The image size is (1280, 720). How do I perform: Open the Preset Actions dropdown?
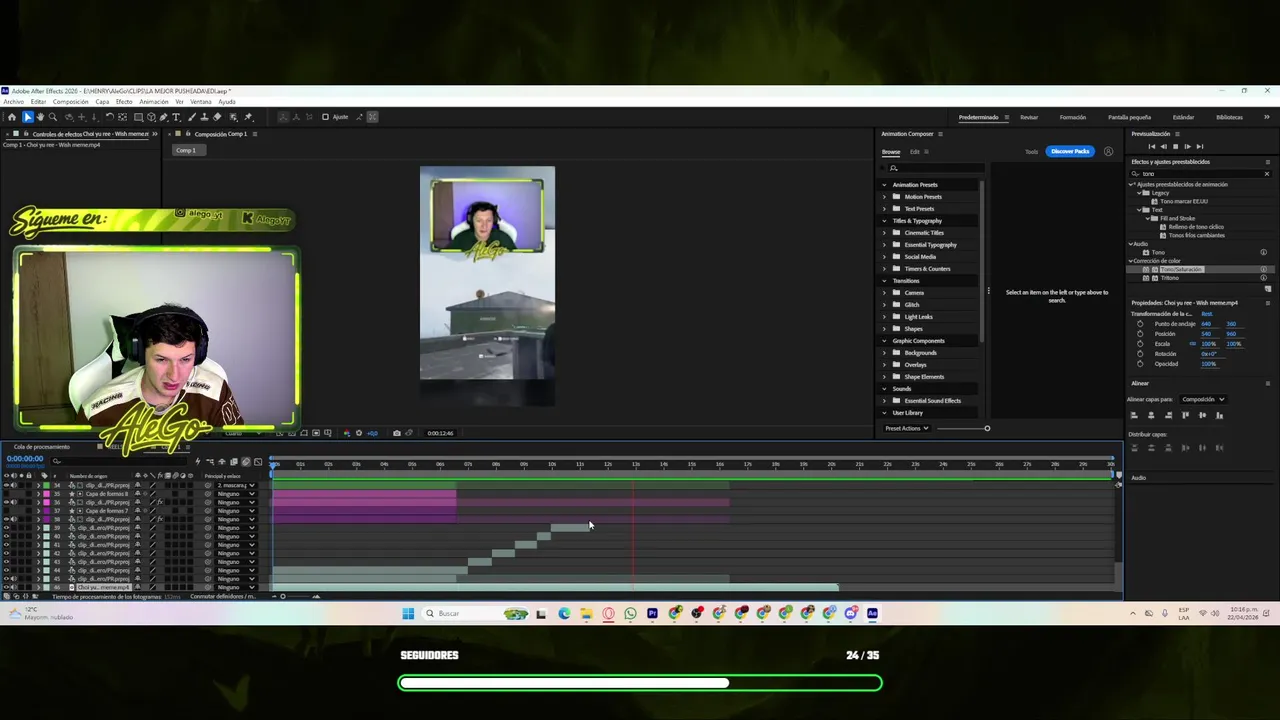906,428
